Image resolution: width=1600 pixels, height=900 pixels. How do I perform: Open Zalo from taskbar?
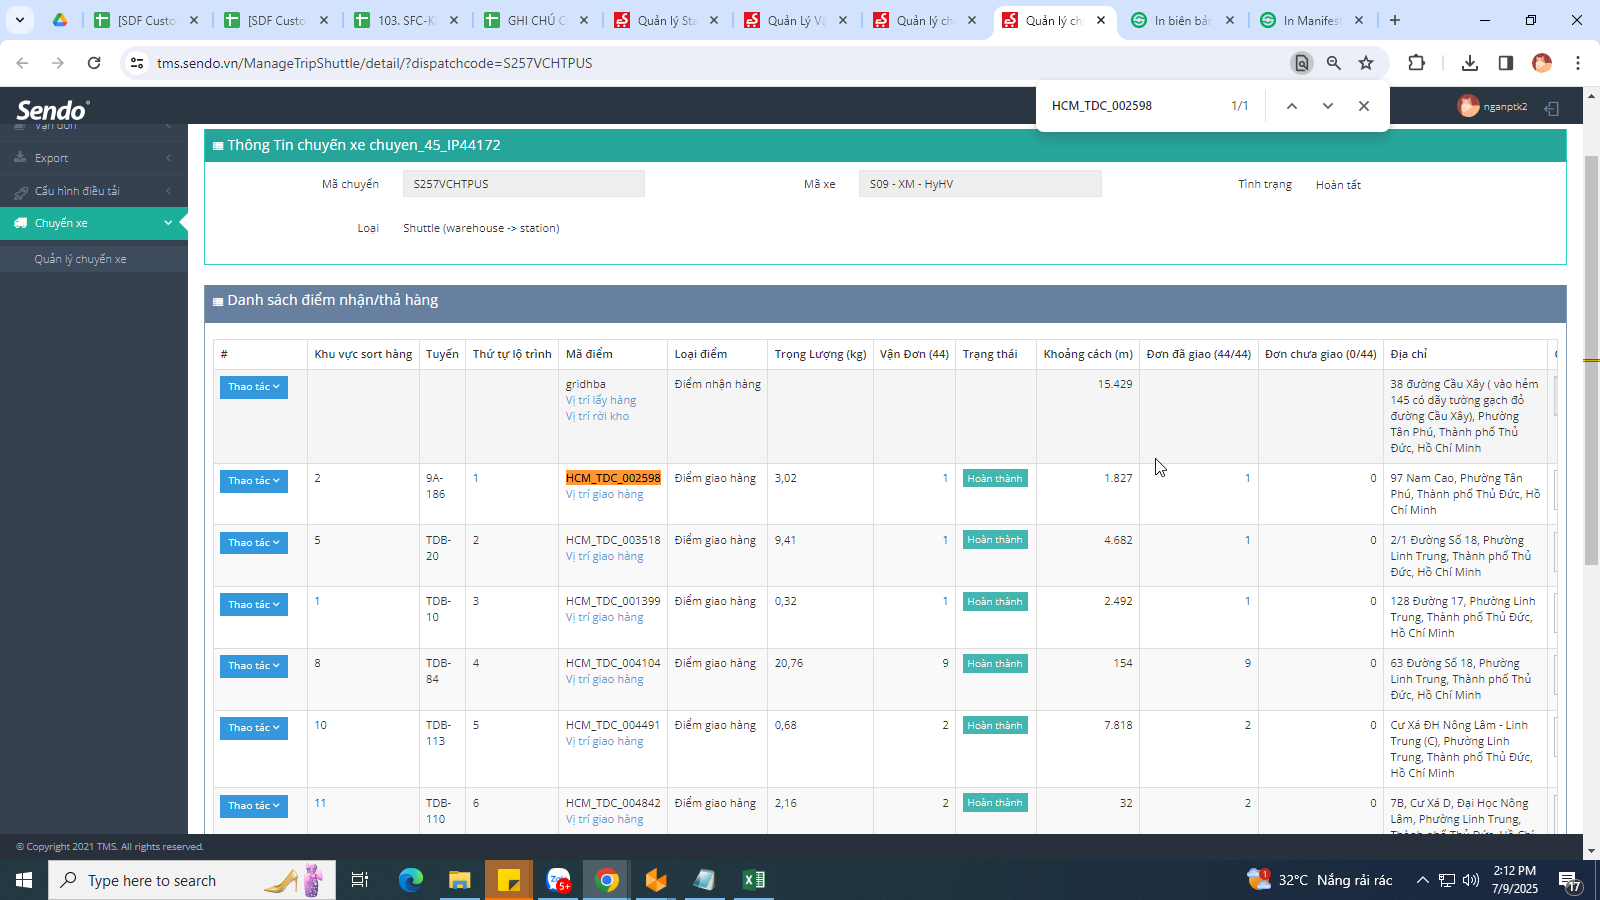point(558,880)
